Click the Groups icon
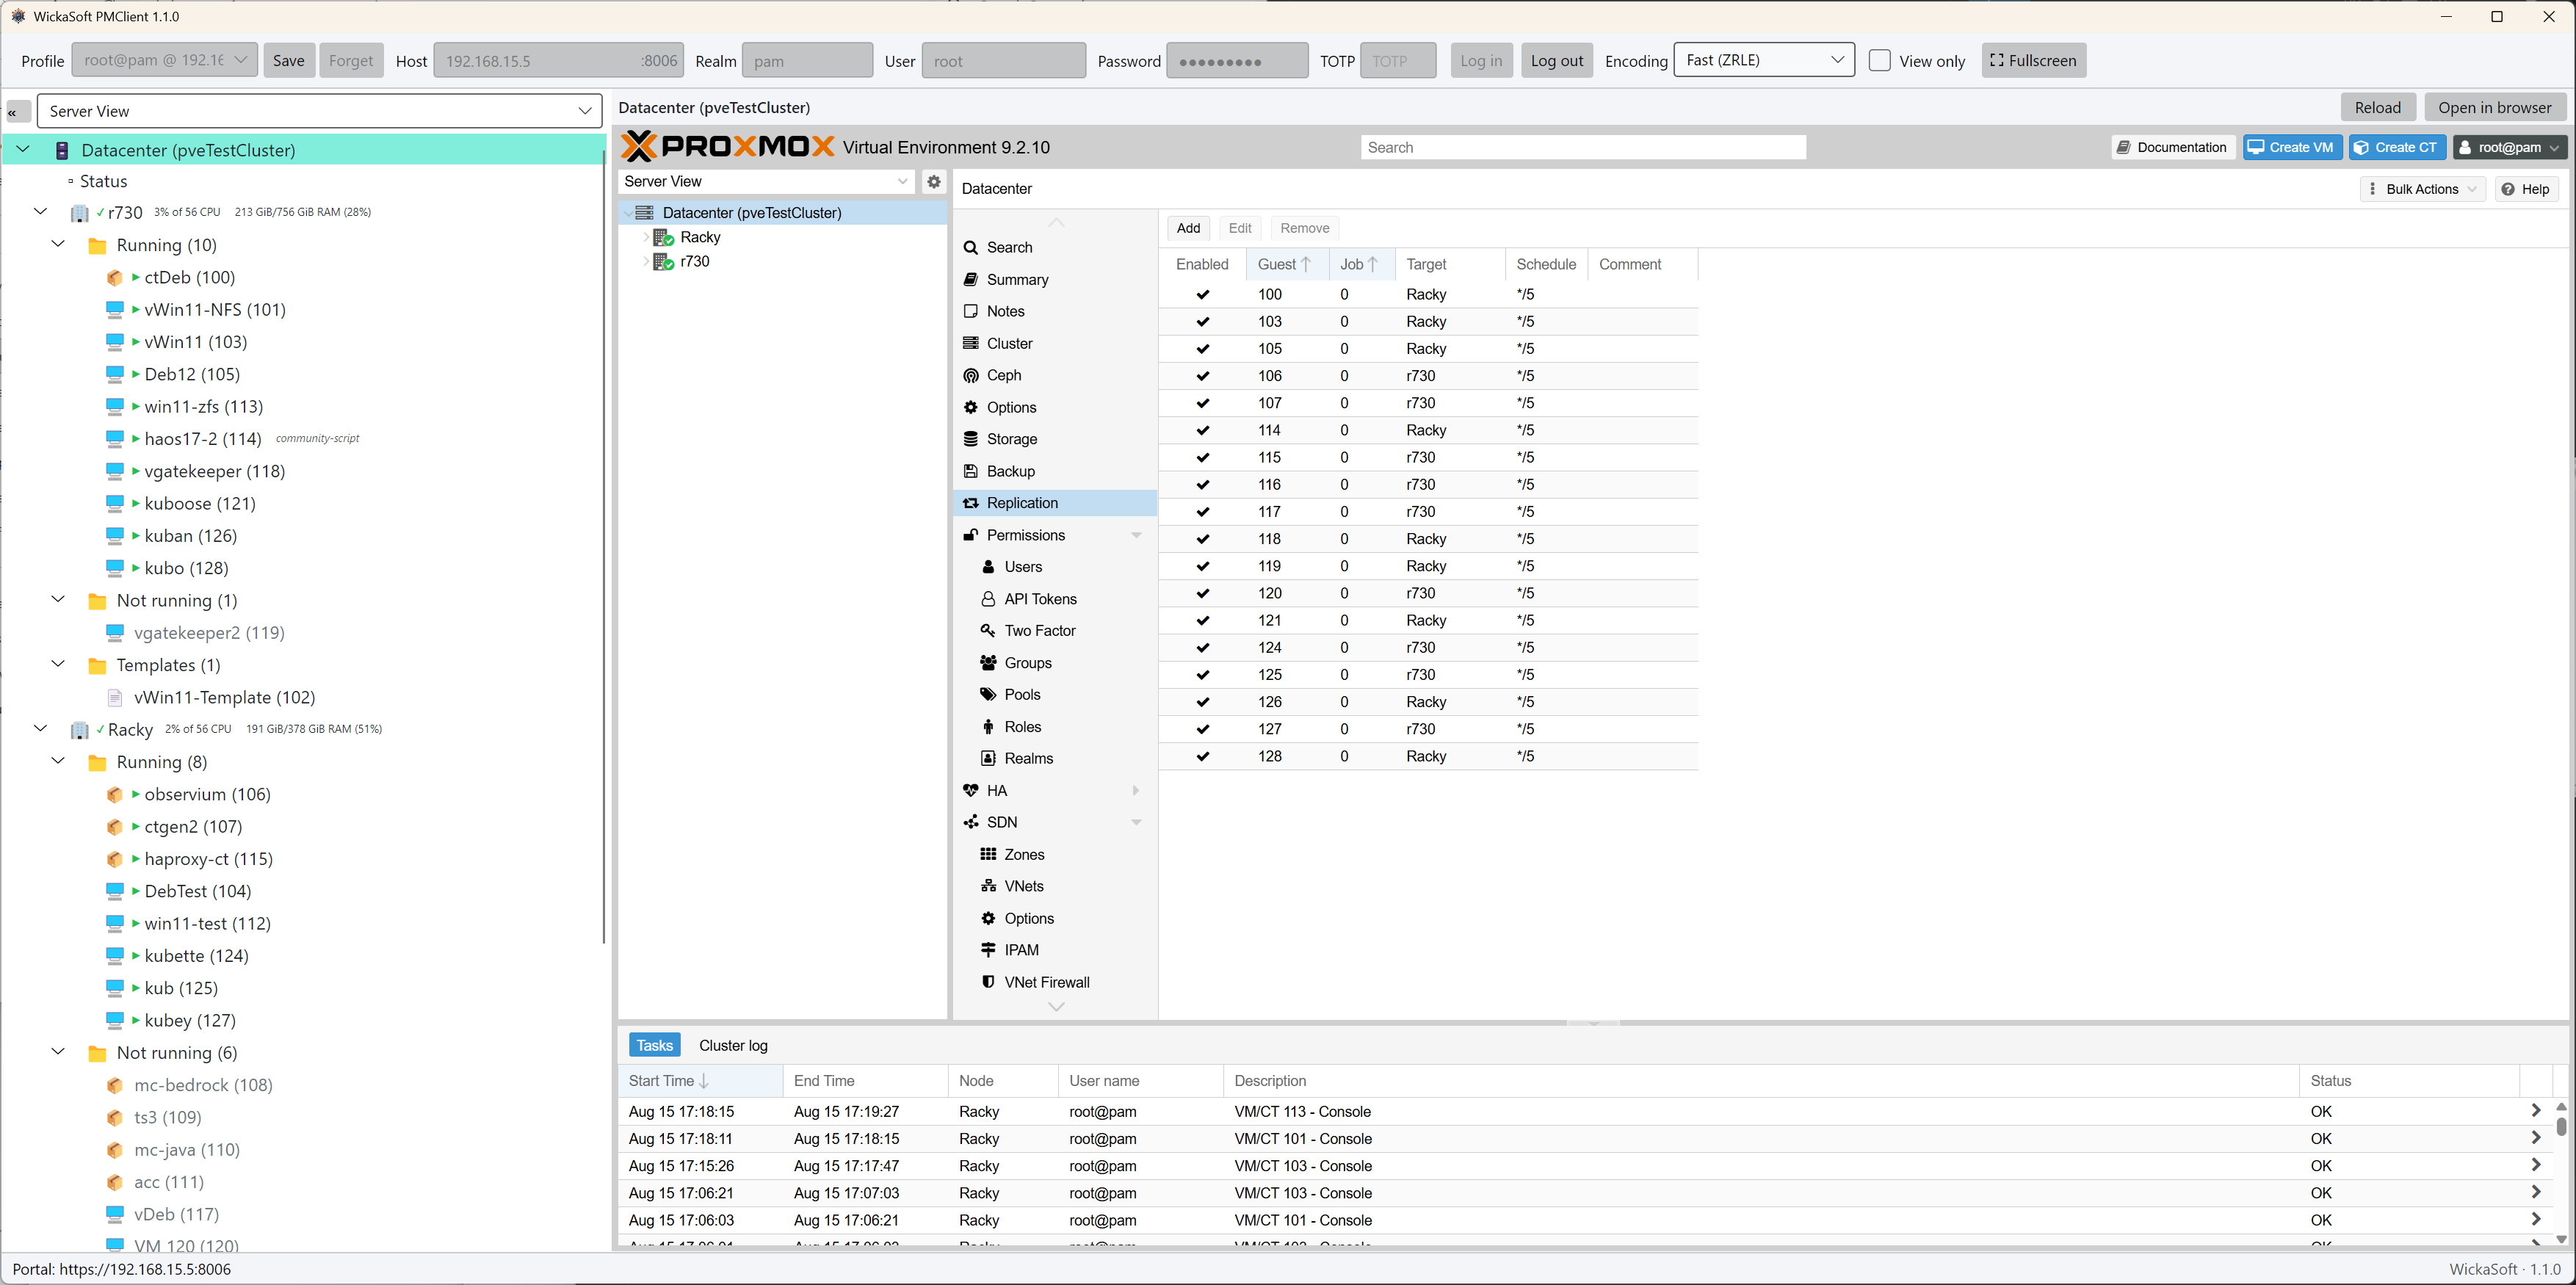The width and height of the screenshot is (2576, 1285). click(988, 663)
